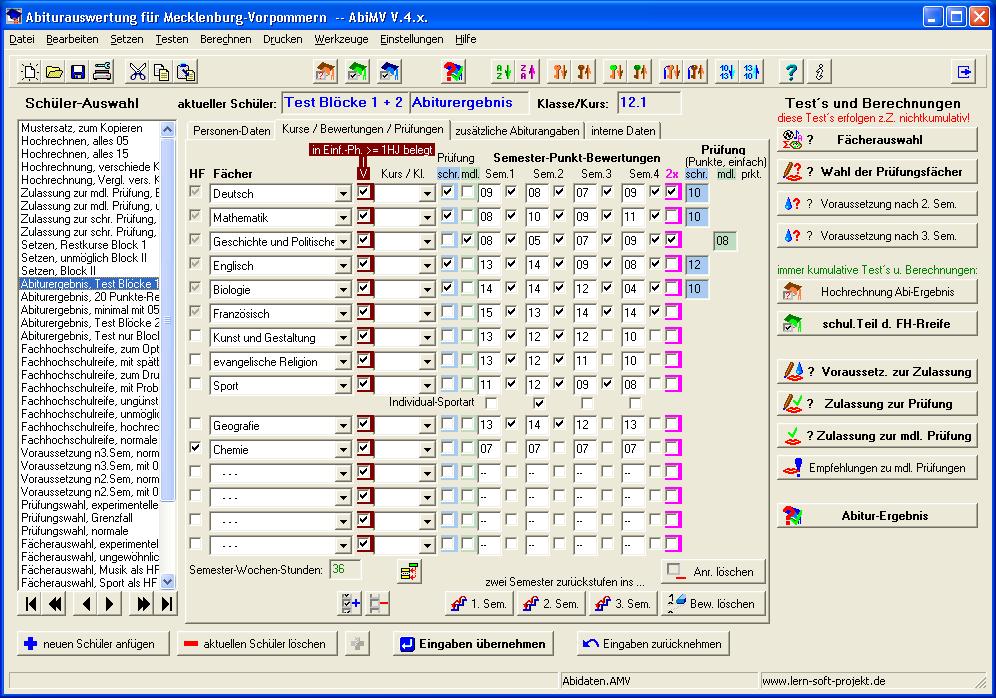Open the Berechnen menu
The image size is (996, 698).
tap(225, 39)
